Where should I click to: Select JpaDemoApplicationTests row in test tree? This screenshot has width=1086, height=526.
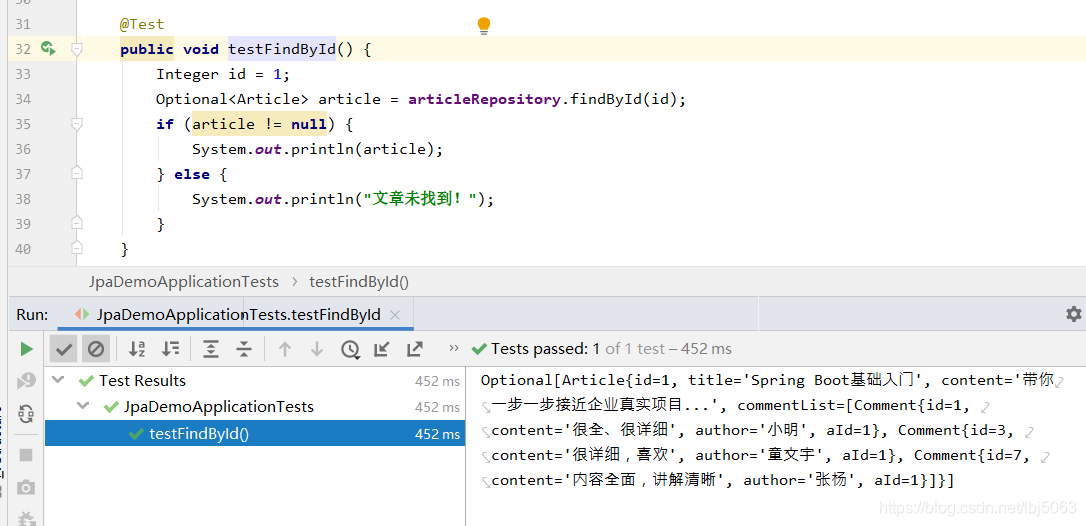pos(255,407)
